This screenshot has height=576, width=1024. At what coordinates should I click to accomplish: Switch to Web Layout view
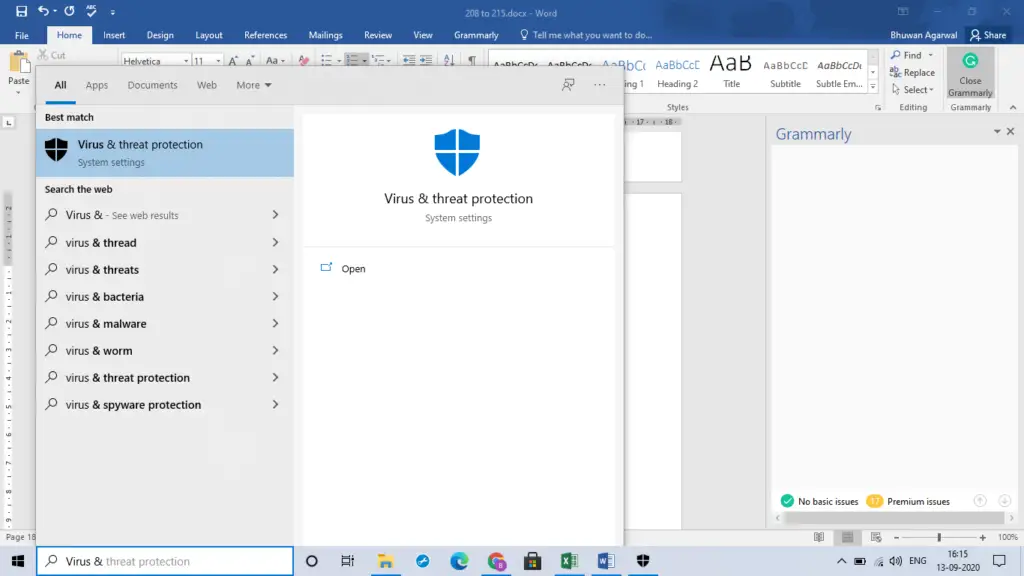(x=876, y=537)
